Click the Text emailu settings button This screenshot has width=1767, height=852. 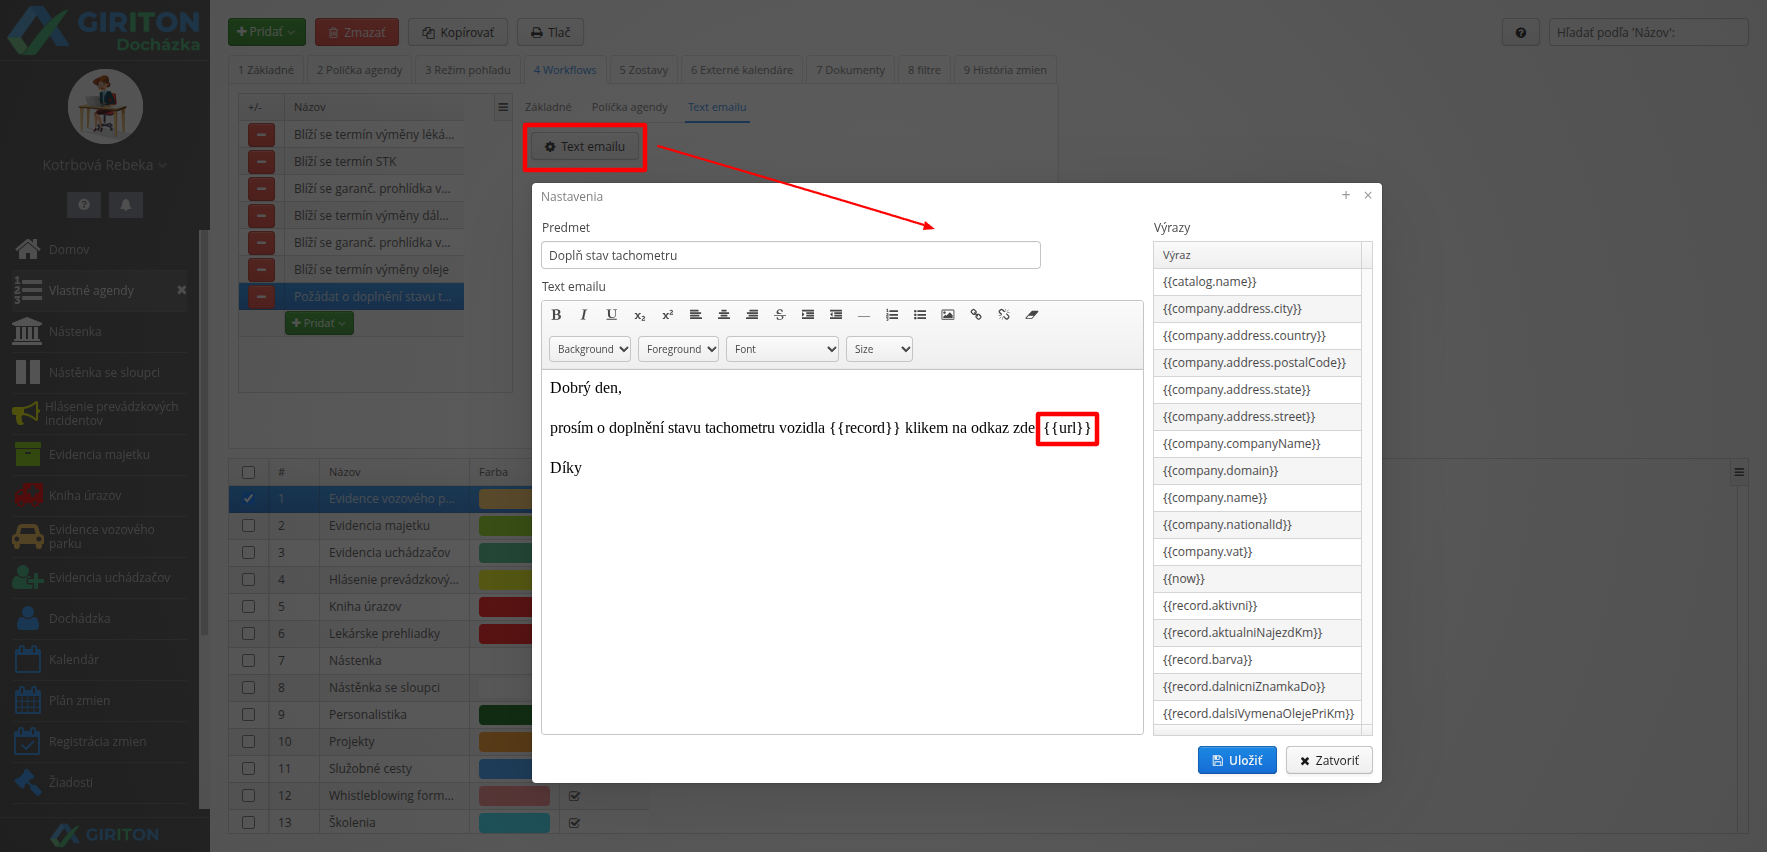tap(585, 147)
